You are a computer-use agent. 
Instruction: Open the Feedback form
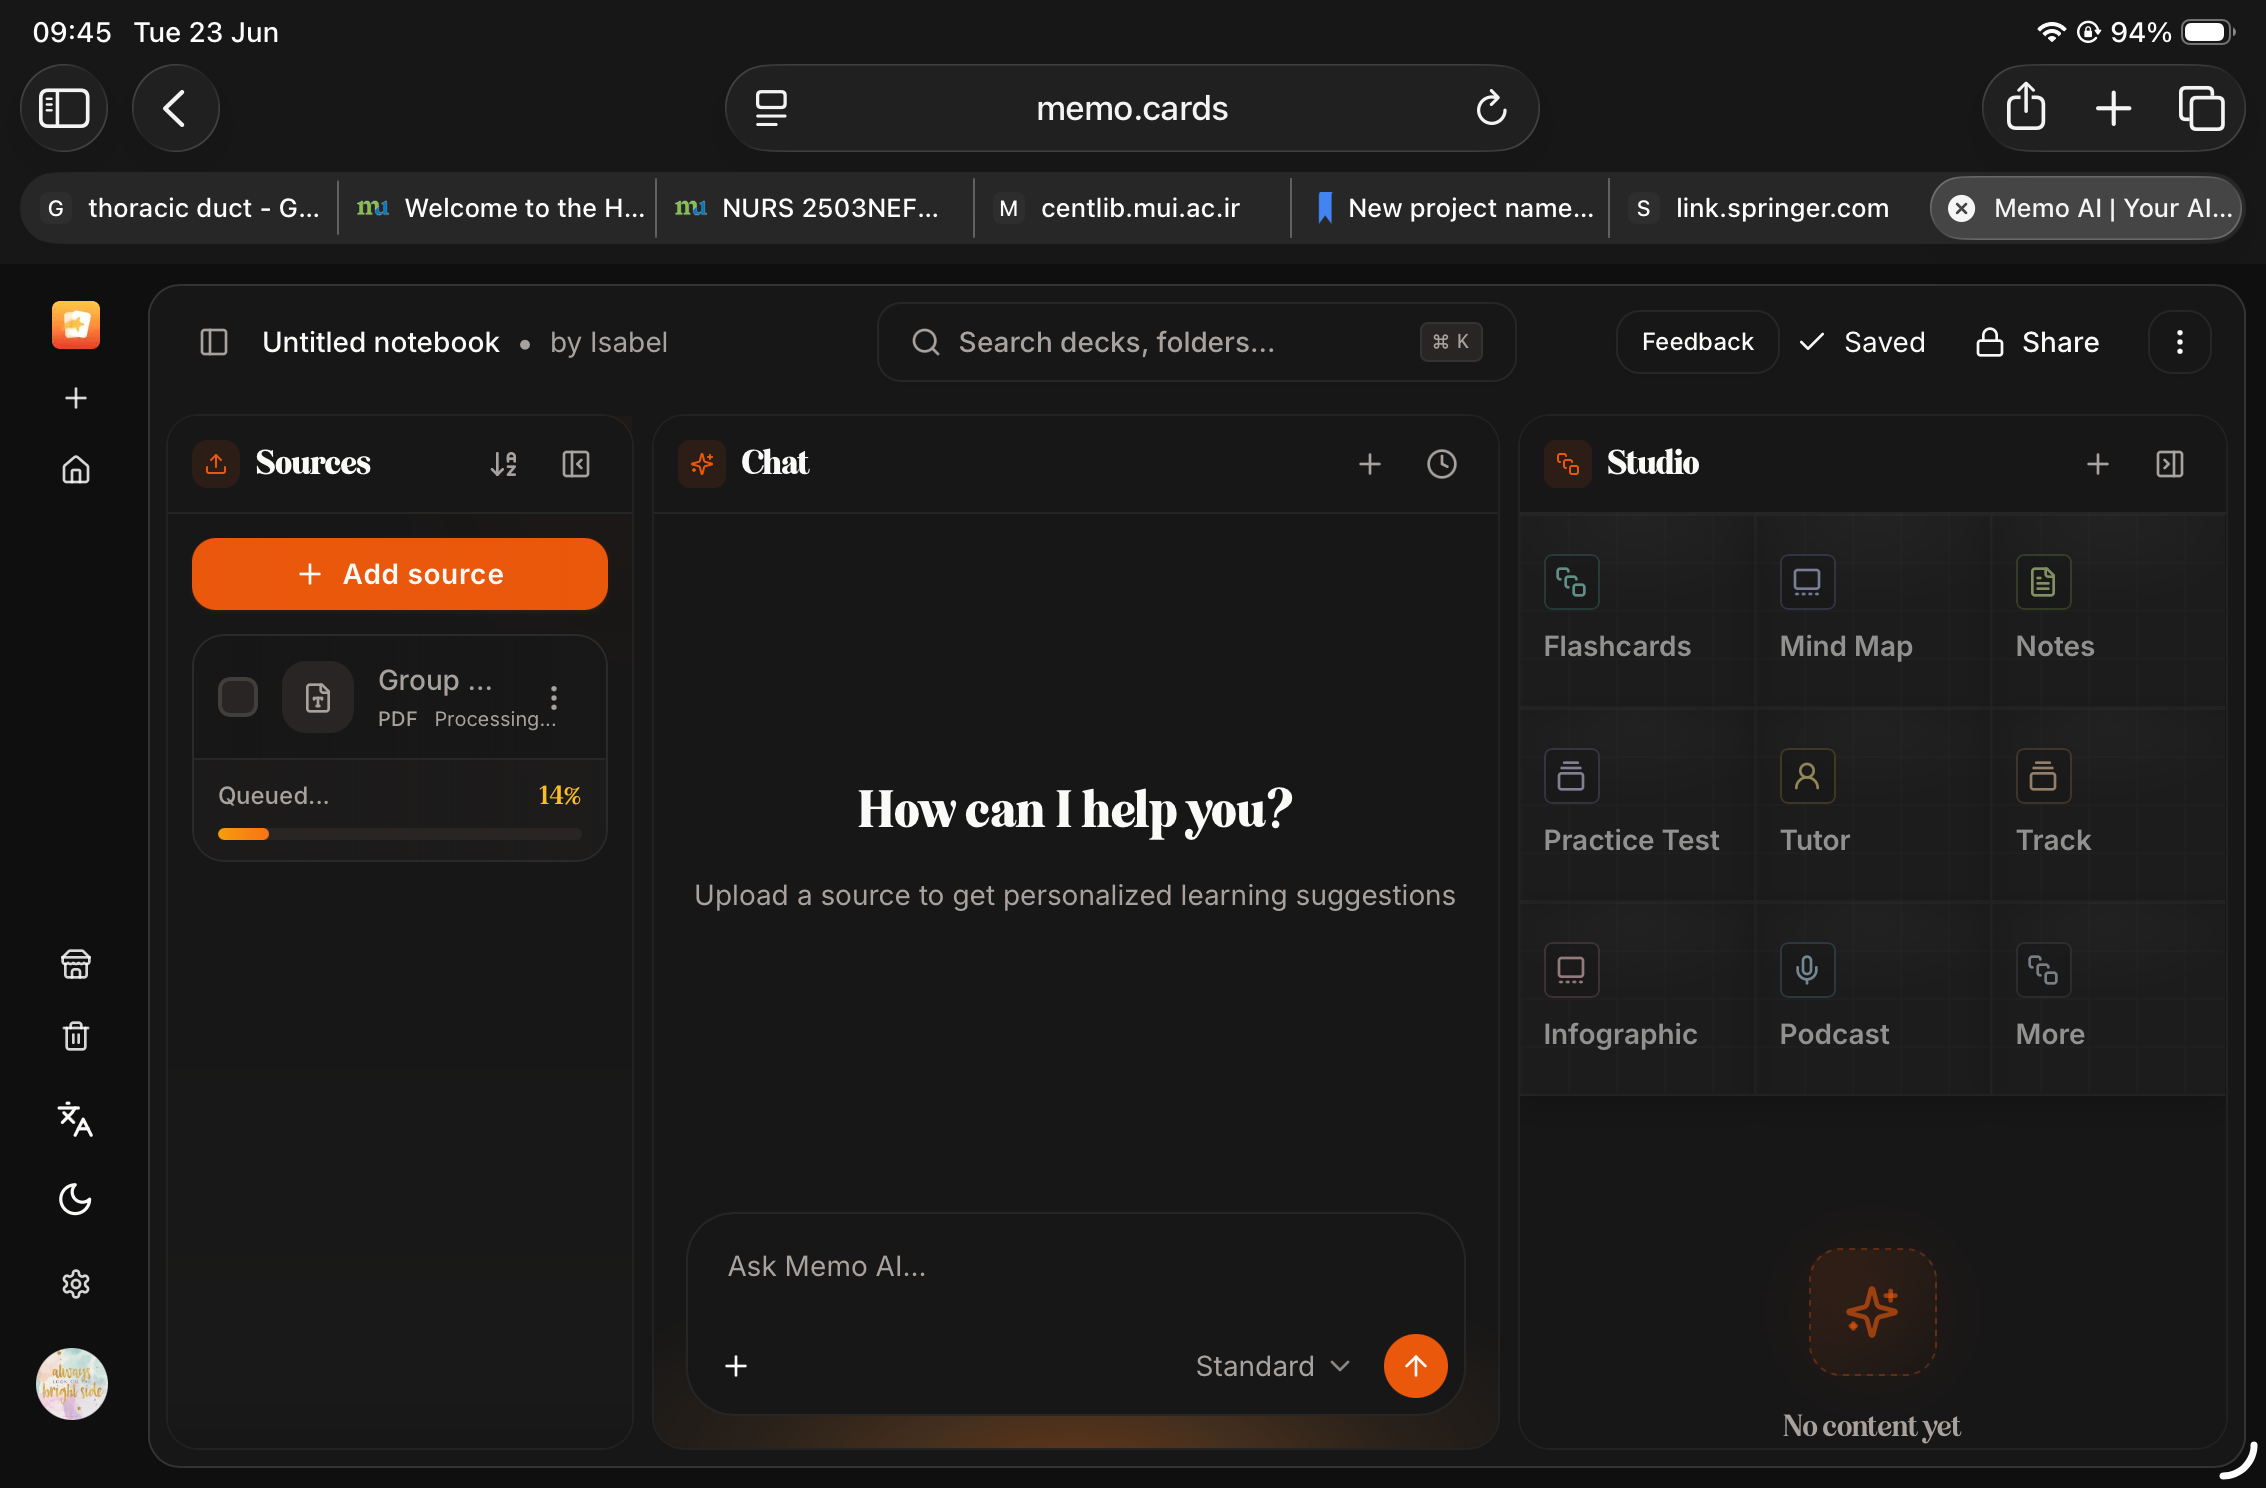(x=1698, y=342)
